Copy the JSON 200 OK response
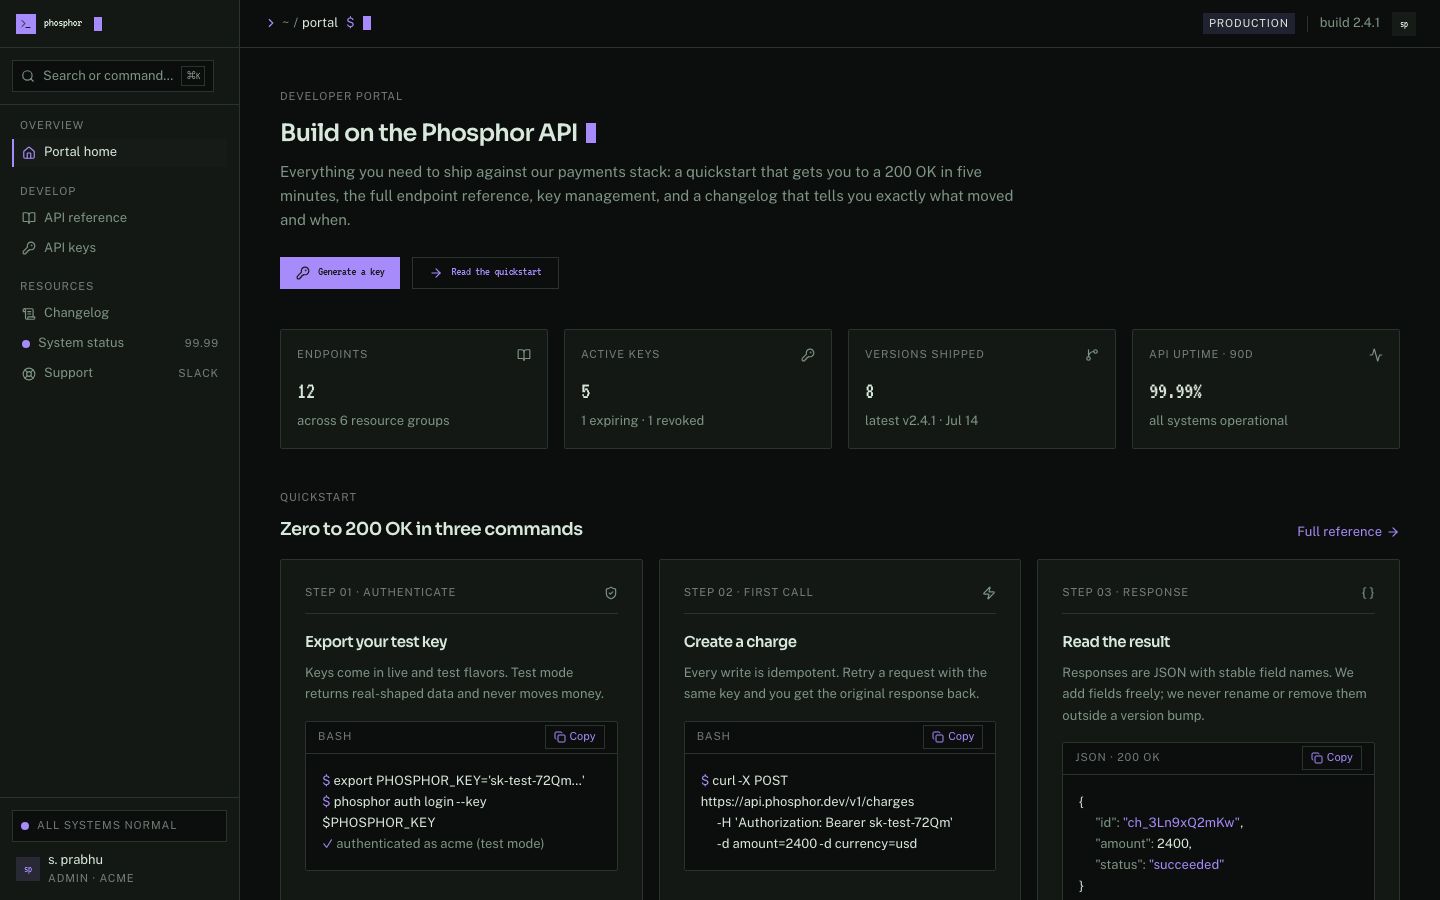Image resolution: width=1440 pixels, height=900 pixels. pos(1332,758)
